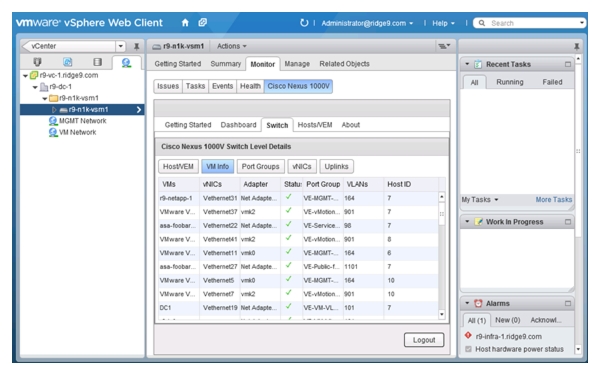Open the More Tasks link
This screenshot has height=376, width=601.
(x=553, y=200)
